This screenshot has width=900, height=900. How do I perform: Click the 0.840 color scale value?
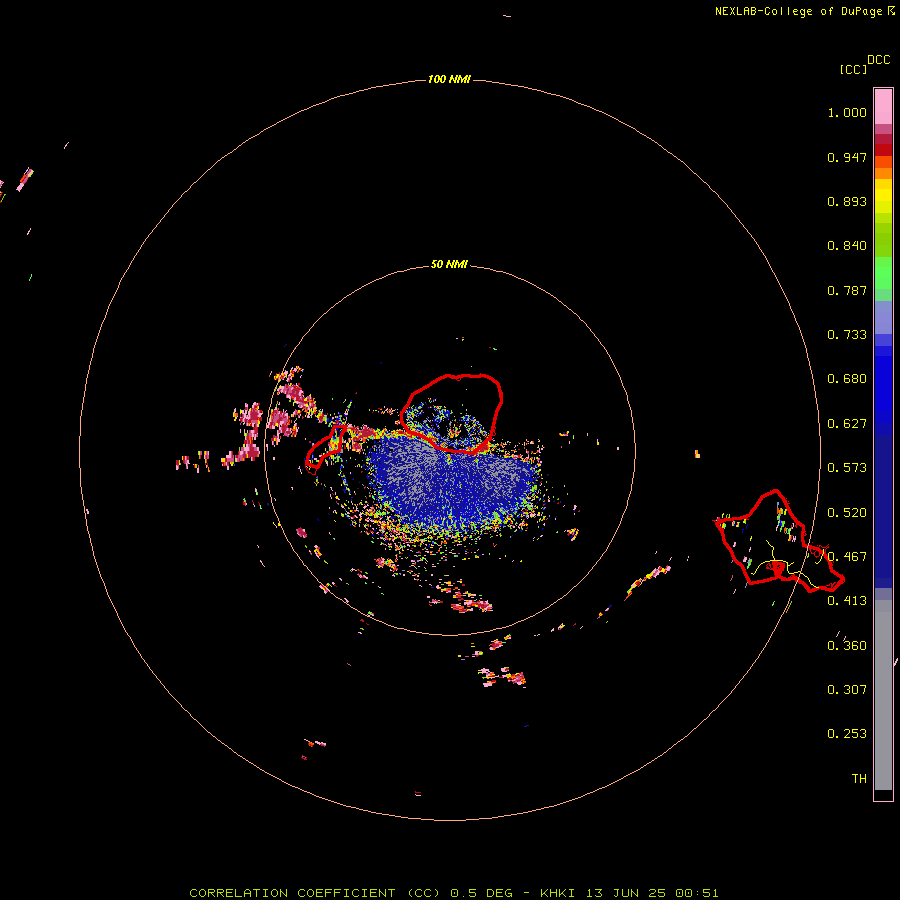point(847,246)
